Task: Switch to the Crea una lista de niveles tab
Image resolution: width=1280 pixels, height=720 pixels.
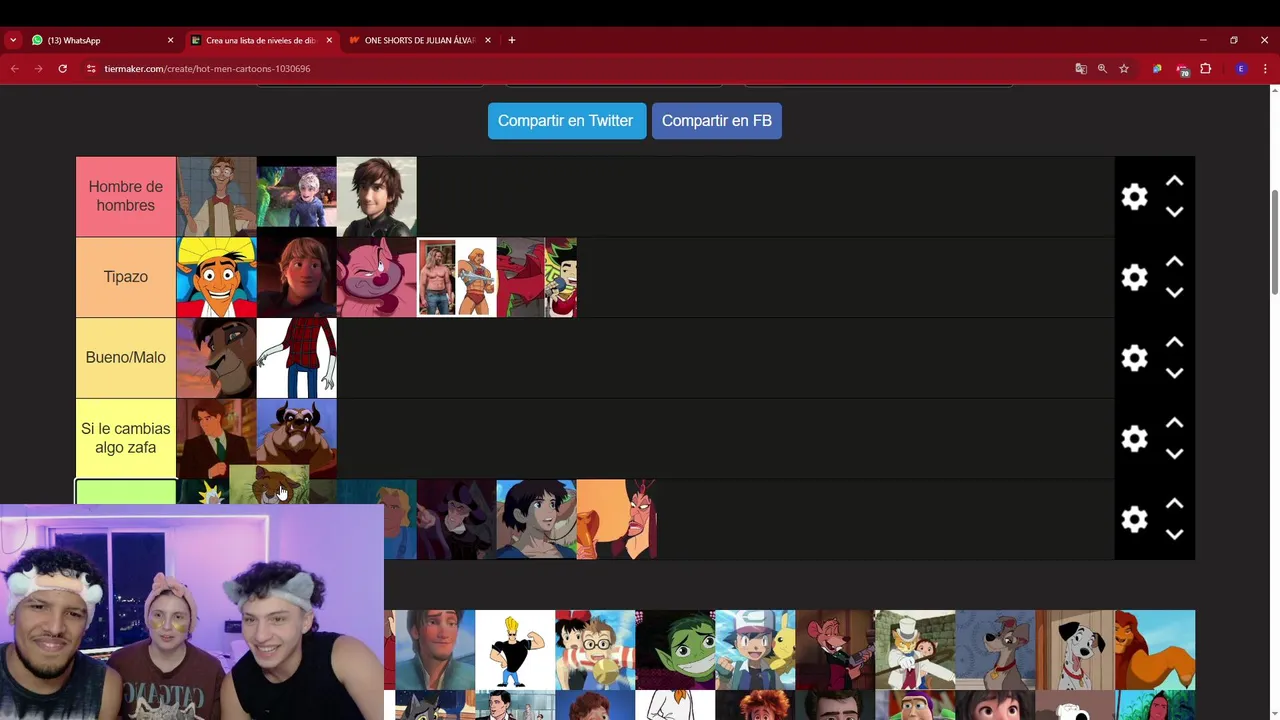Action: pos(260,40)
